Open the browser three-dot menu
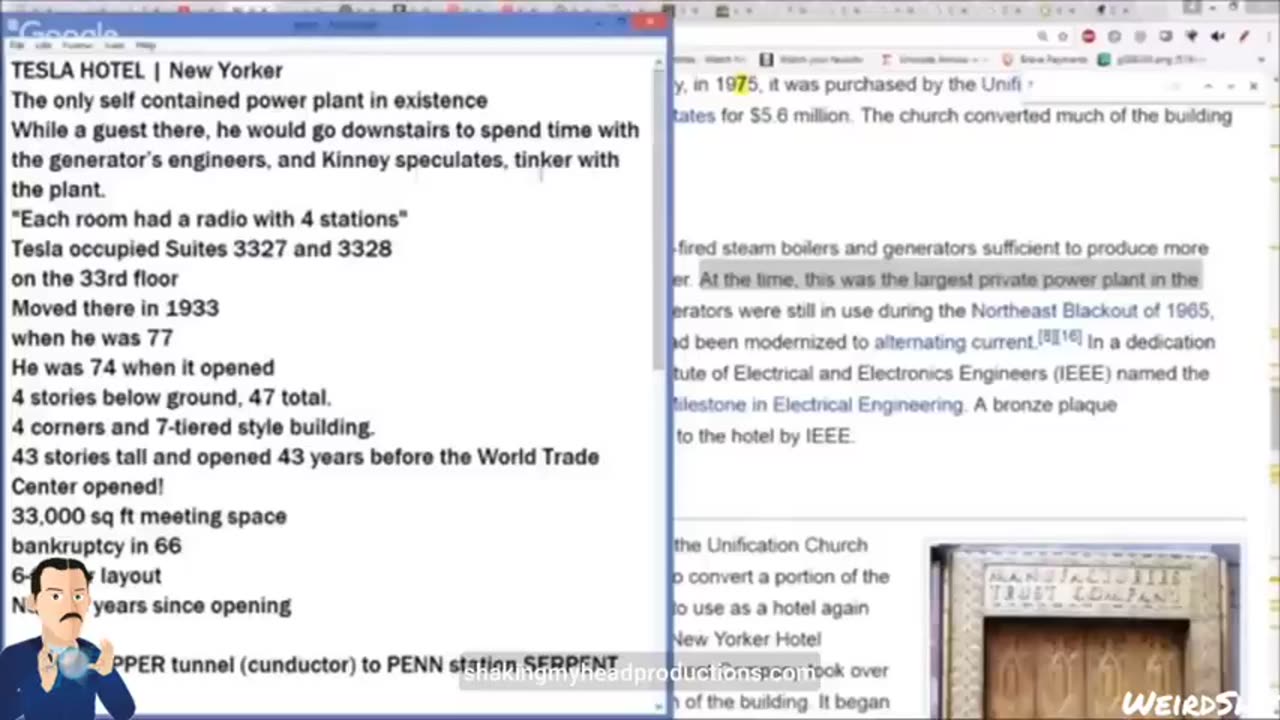This screenshot has width=1280, height=720. coord(1269,37)
